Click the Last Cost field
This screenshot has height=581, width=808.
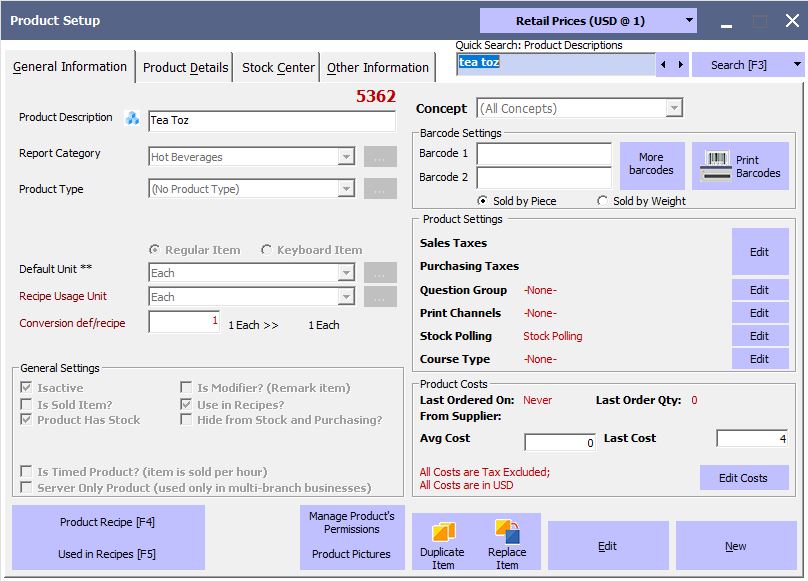click(752, 438)
